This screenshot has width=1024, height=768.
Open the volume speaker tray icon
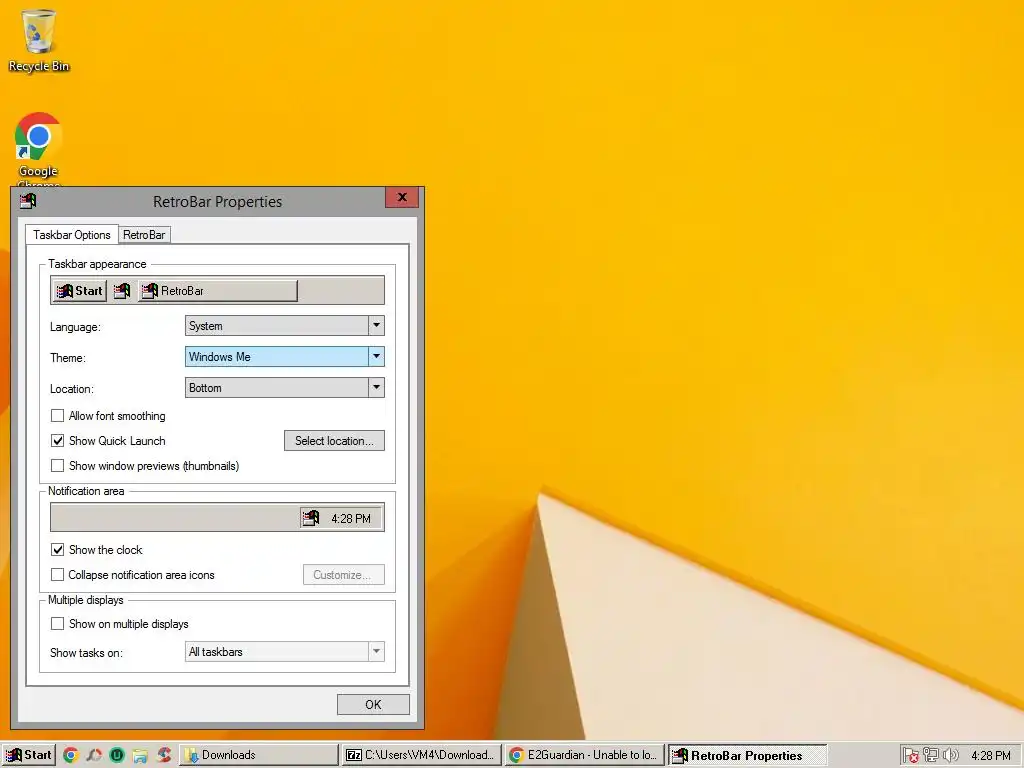coord(951,756)
